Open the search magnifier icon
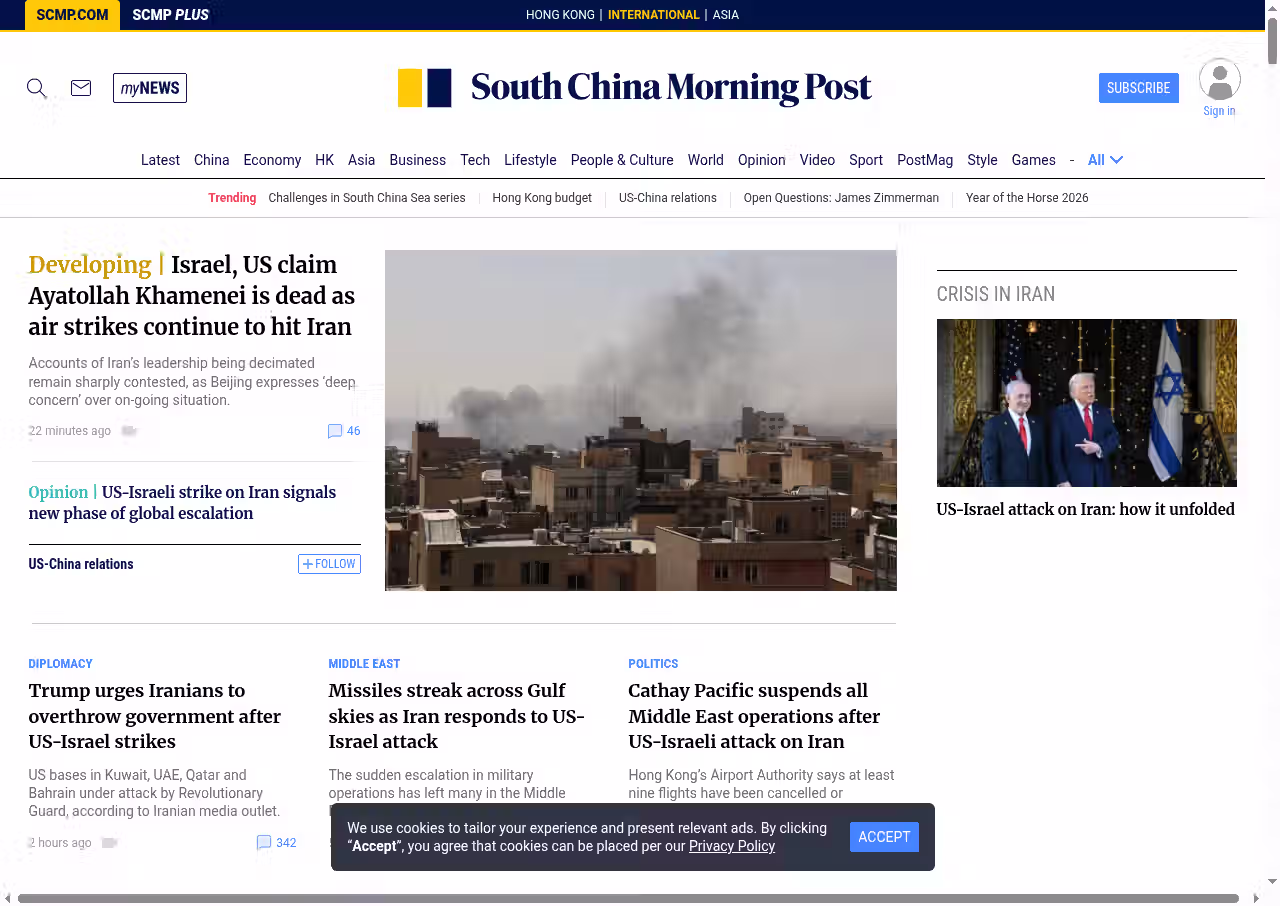Image resolution: width=1280 pixels, height=906 pixels. [37, 88]
